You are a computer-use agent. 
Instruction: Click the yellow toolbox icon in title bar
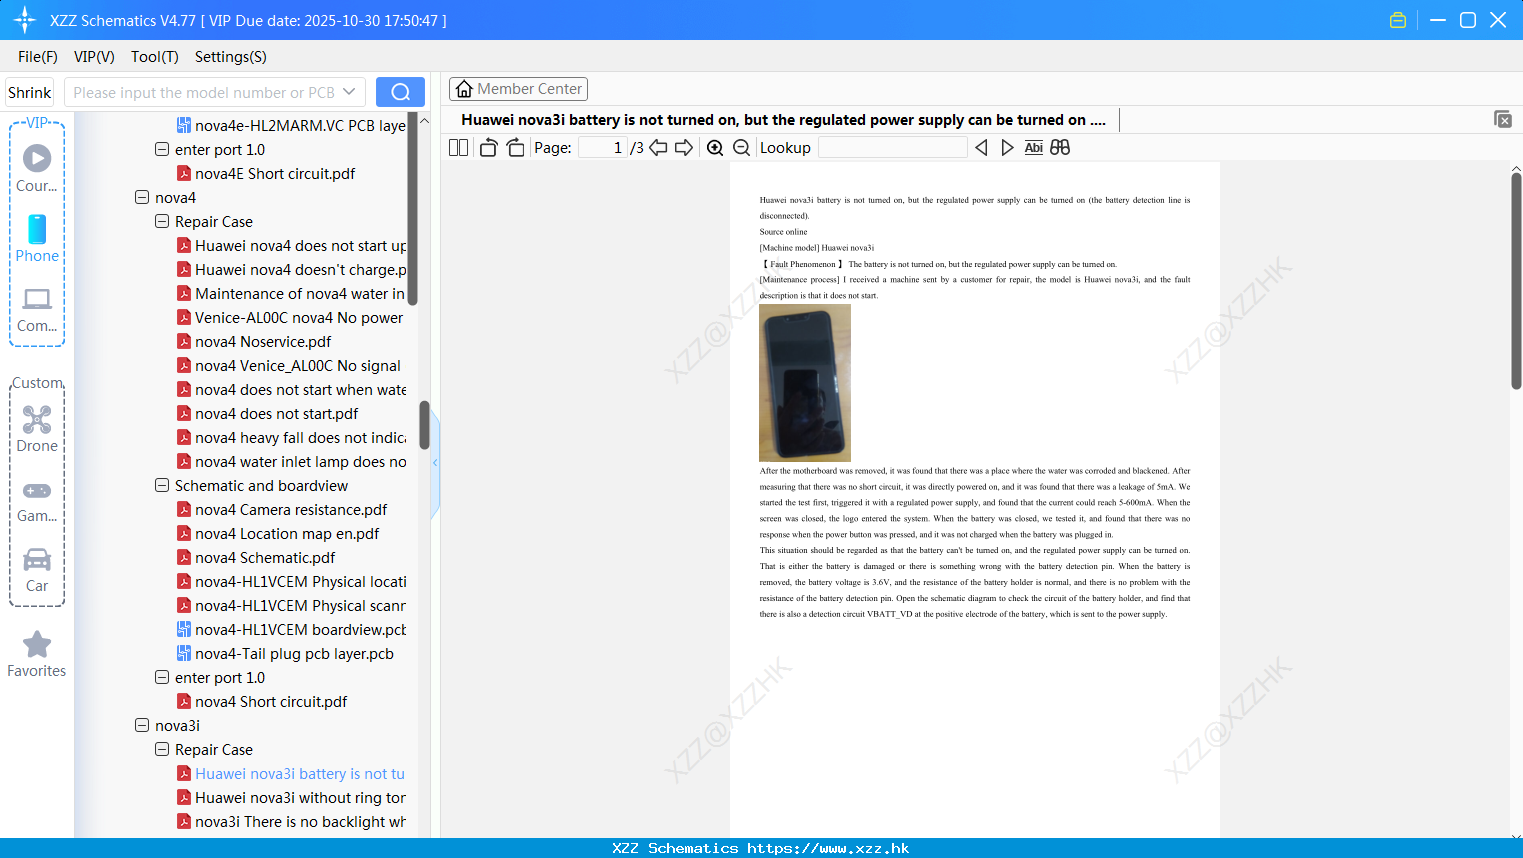(1398, 20)
